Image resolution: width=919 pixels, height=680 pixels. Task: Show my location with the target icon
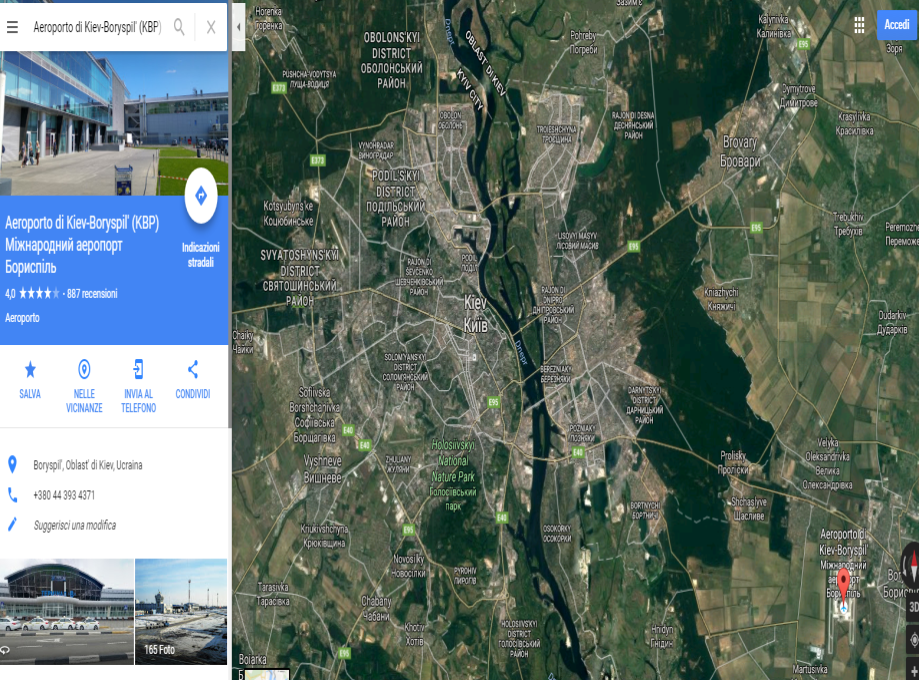point(913,640)
